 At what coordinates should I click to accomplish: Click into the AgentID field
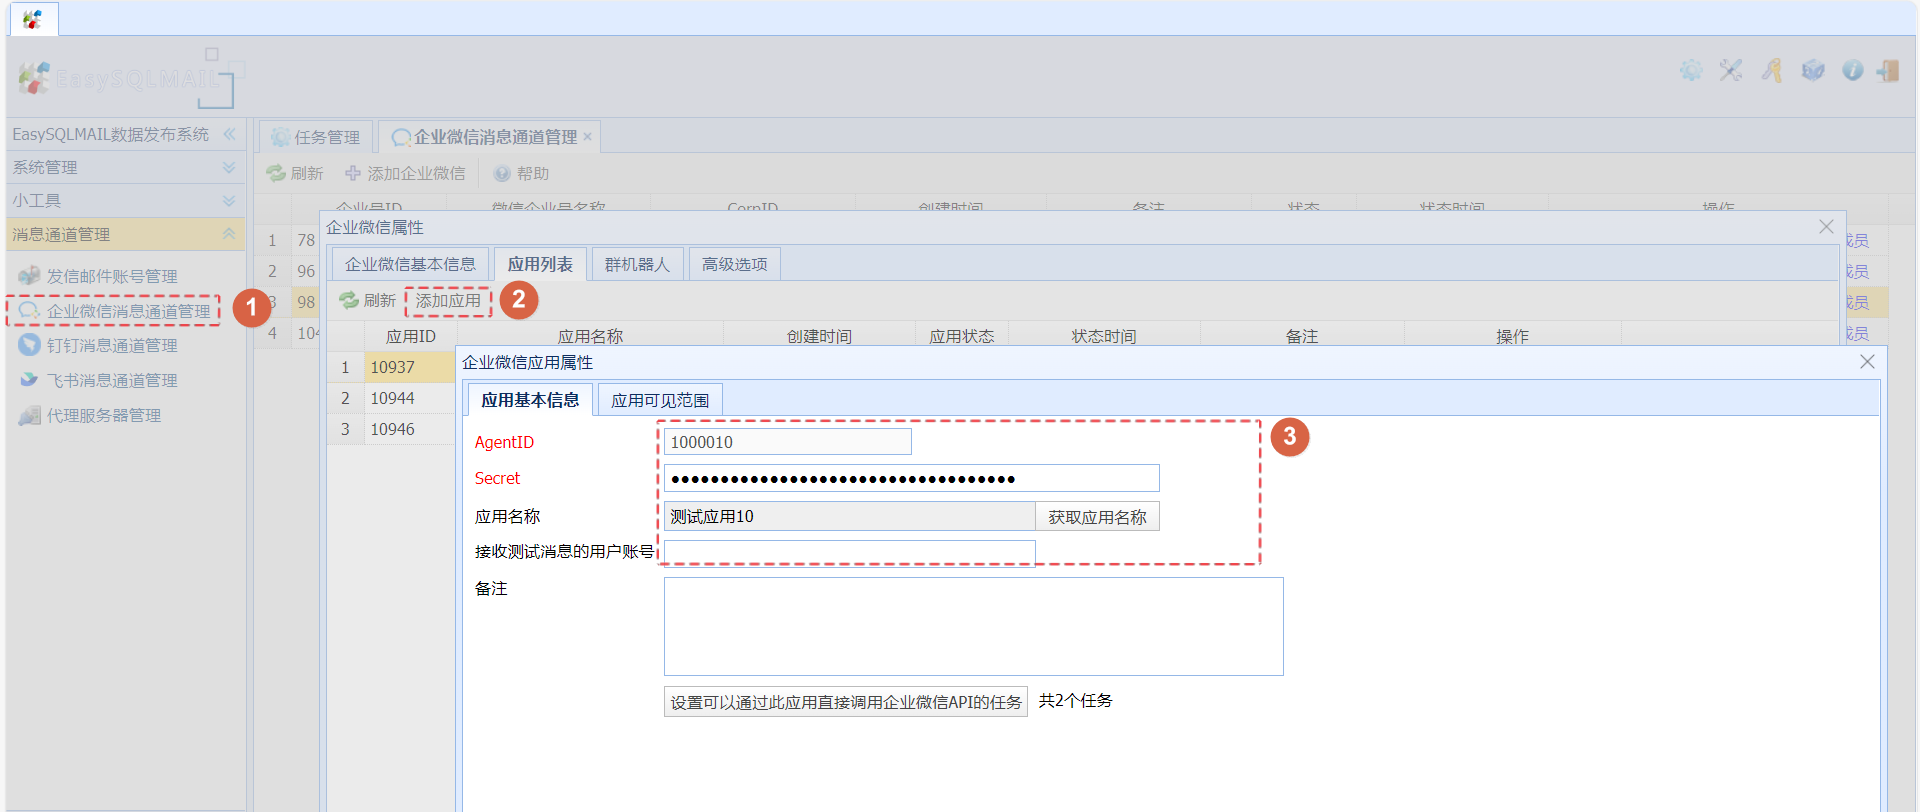point(788,442)
